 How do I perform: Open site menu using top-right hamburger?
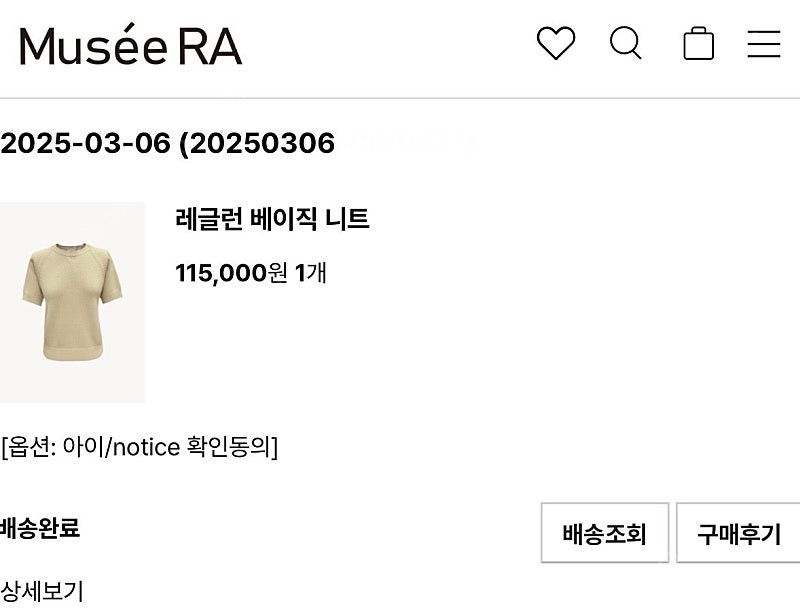click(764, 43)
